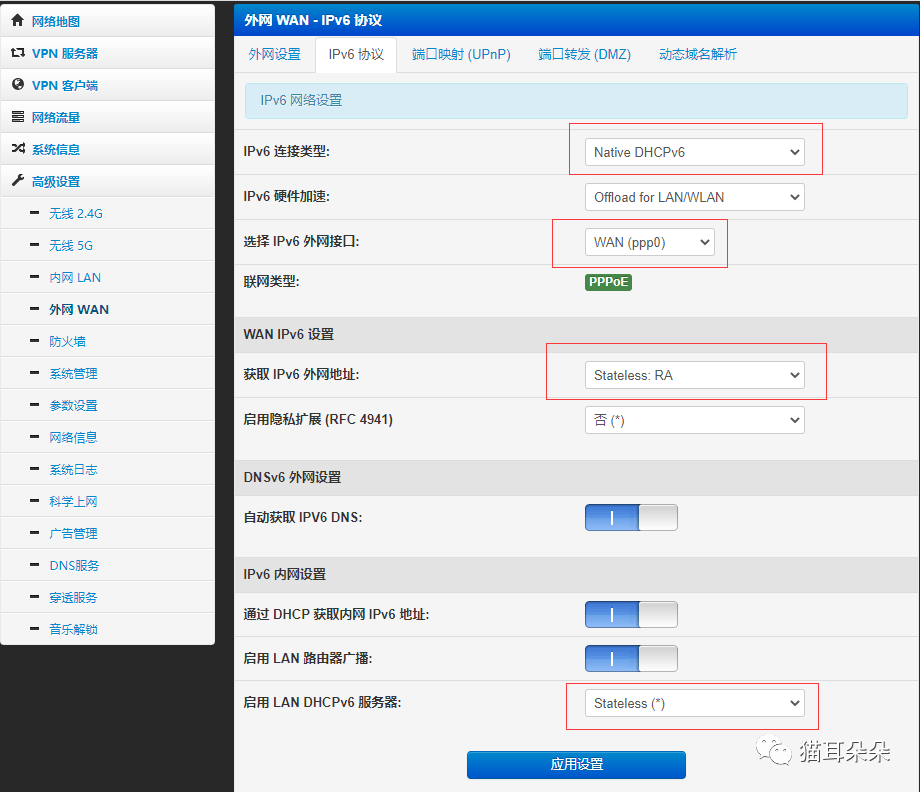Click the 应用设置 button
The image size is (920, 792).
(x=576, y=765)
